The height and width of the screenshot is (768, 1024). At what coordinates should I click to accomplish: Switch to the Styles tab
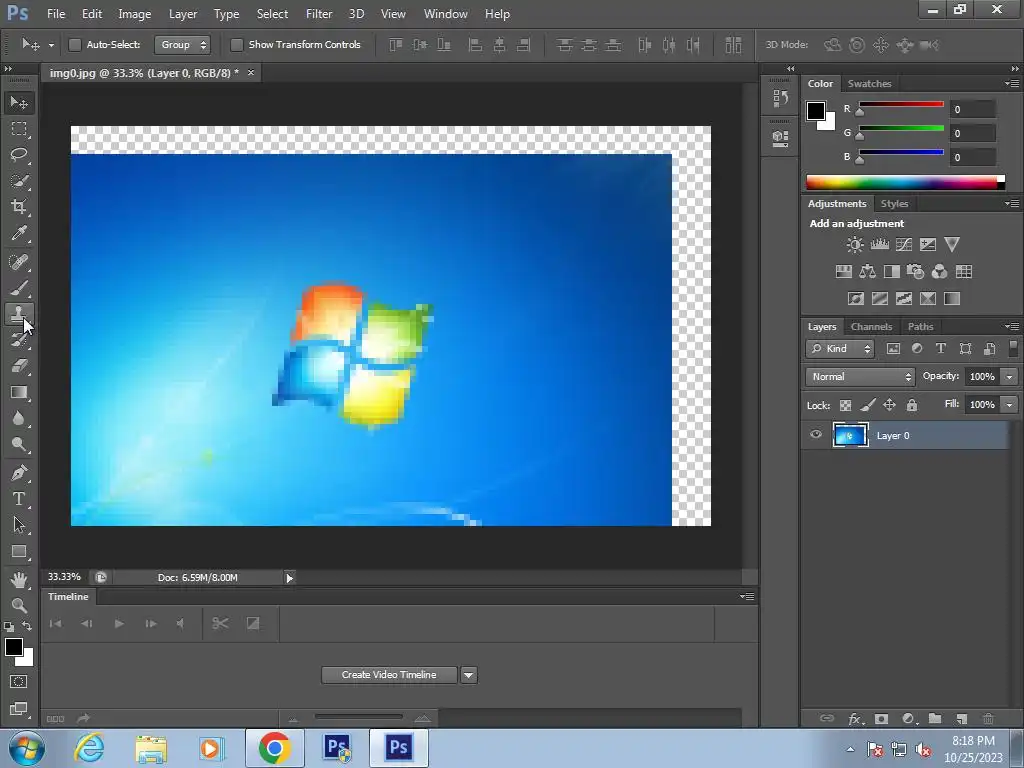pos(894,204)
